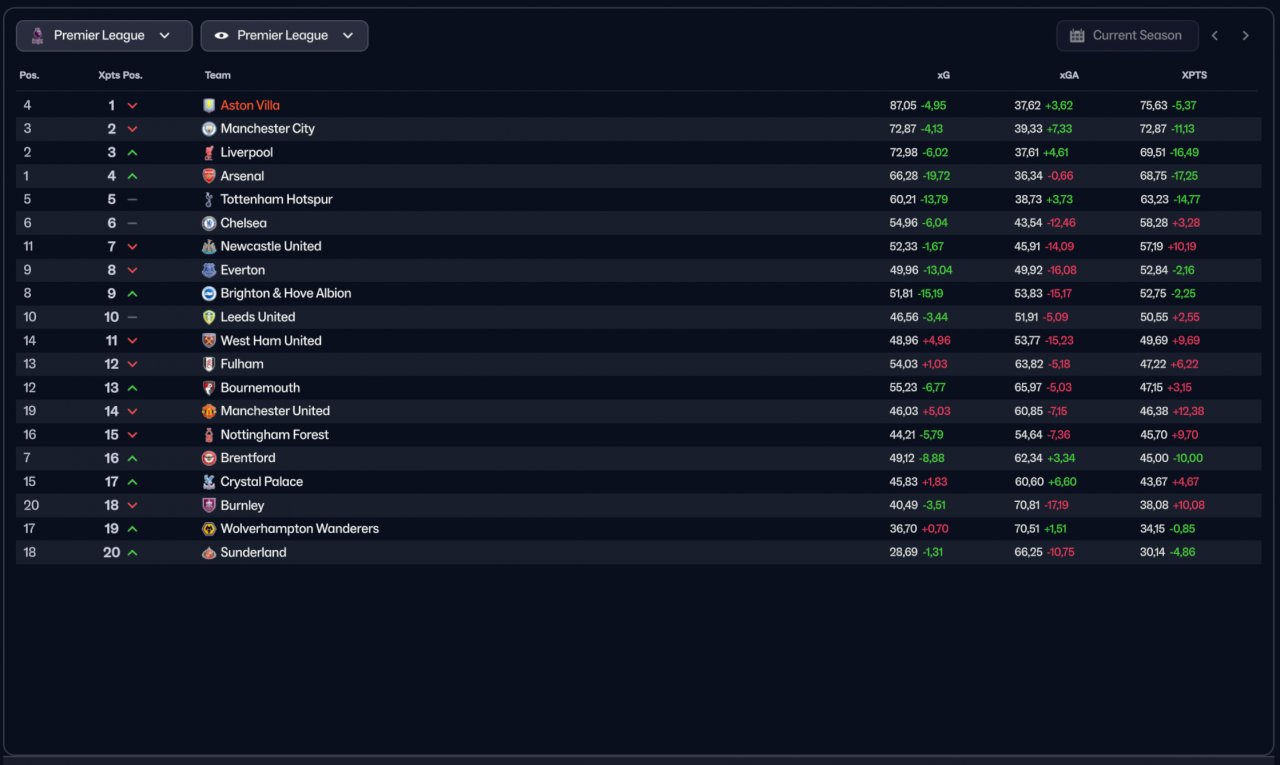Click the Fulham club crest
Image resolution: width=1280 pixels, height=765 pixels.
(209, 364)
